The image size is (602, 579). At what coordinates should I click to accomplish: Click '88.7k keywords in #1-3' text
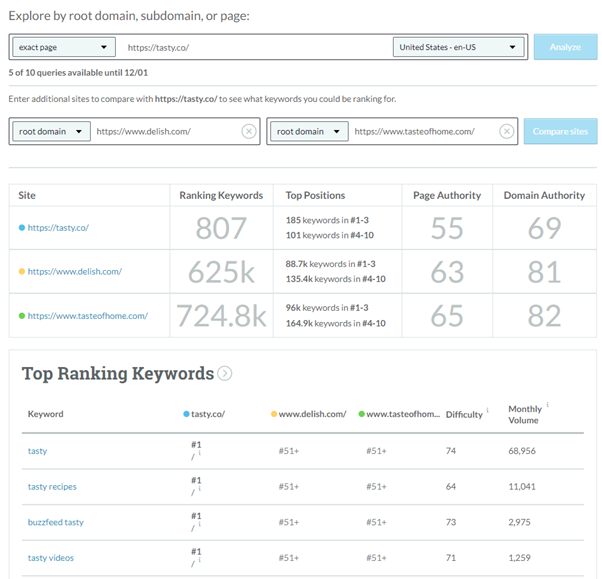(x=331, y=264)
